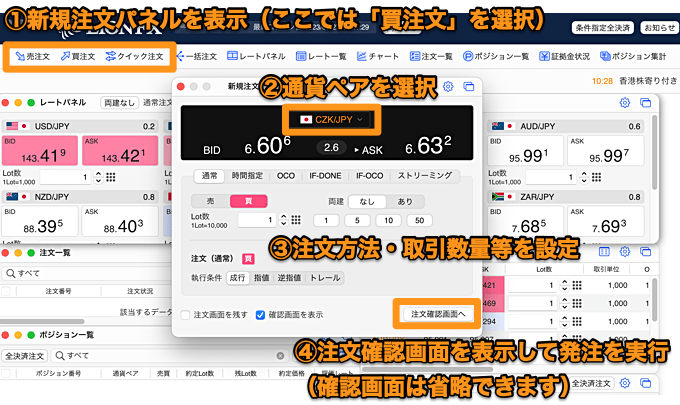This screenshot has width=680, height=405.
Task: Set 両建 to あり
Action: point(405,202)
